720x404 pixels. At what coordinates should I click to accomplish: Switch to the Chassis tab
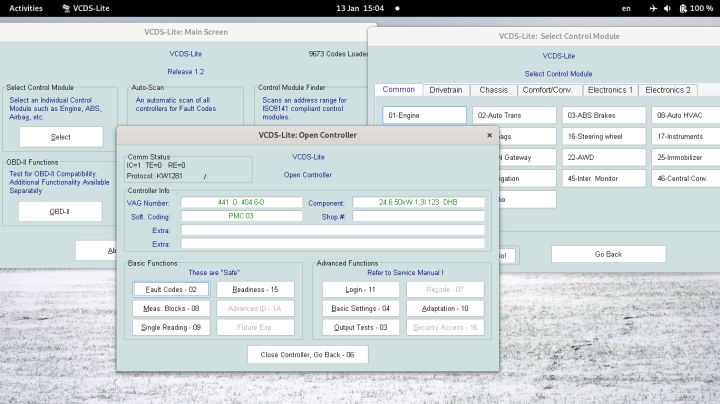coord(494,90)
